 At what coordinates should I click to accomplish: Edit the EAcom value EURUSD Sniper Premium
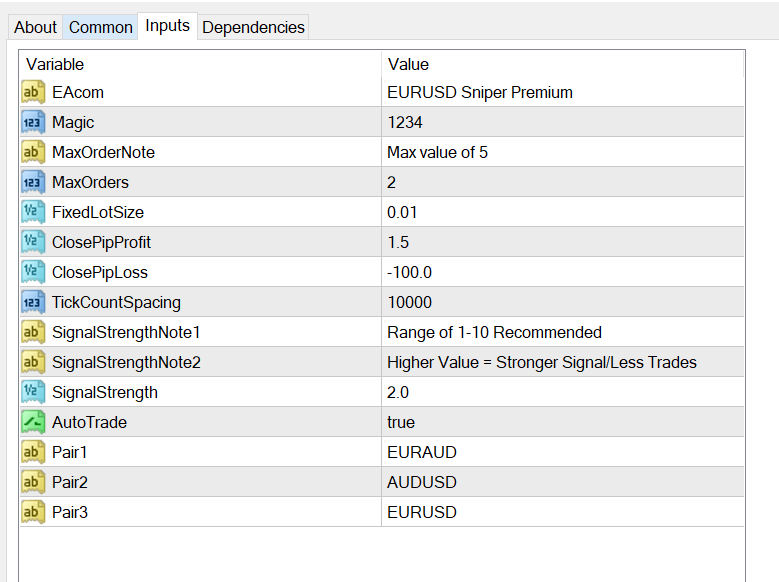[563, 92]
